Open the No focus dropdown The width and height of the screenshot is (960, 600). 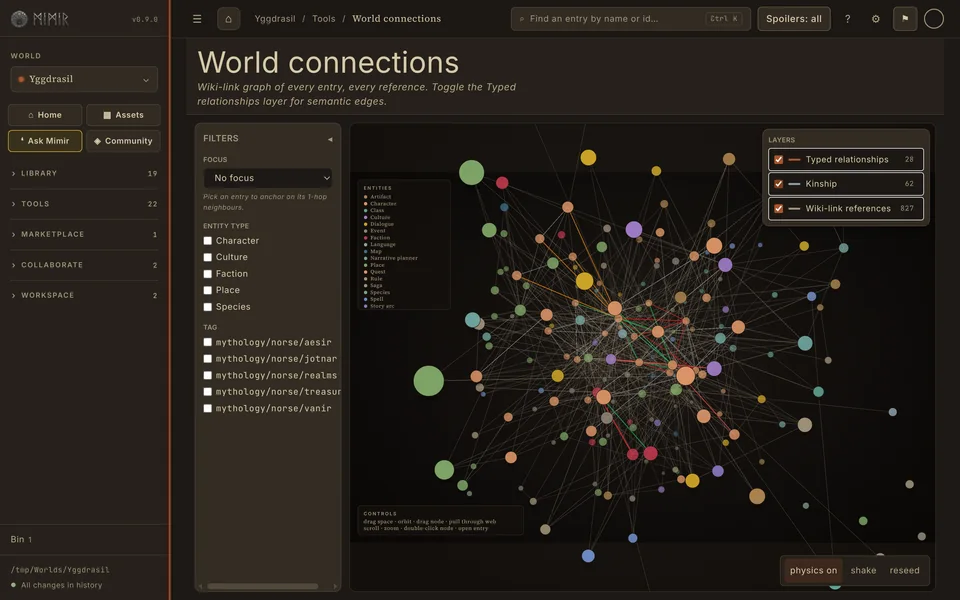tap(268, 178)
